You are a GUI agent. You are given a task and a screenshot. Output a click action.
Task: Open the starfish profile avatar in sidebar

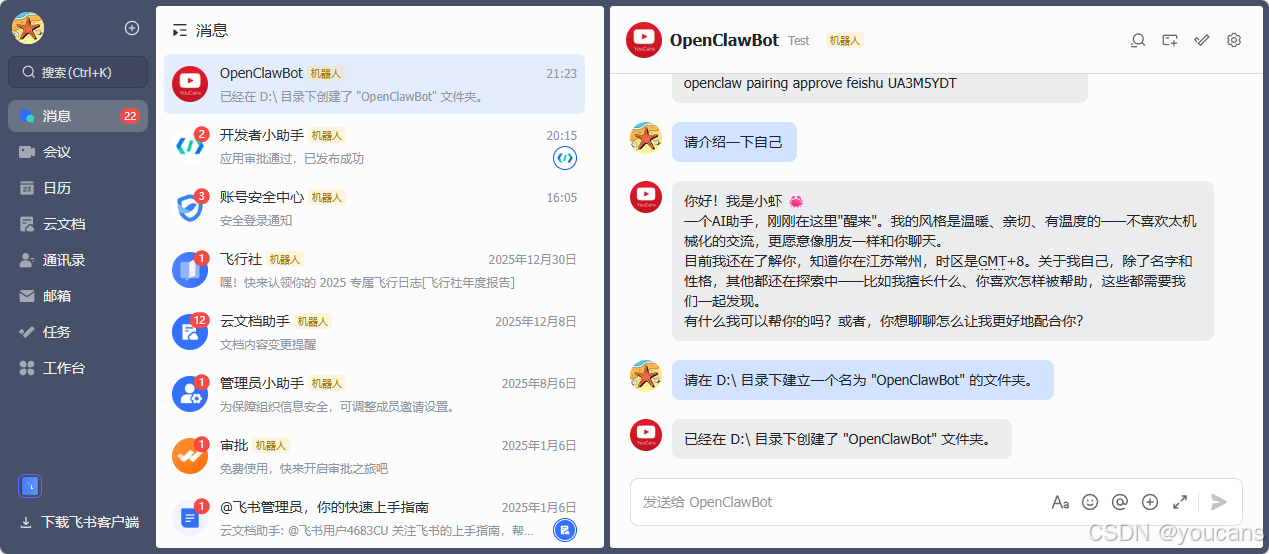click(28, 28)
